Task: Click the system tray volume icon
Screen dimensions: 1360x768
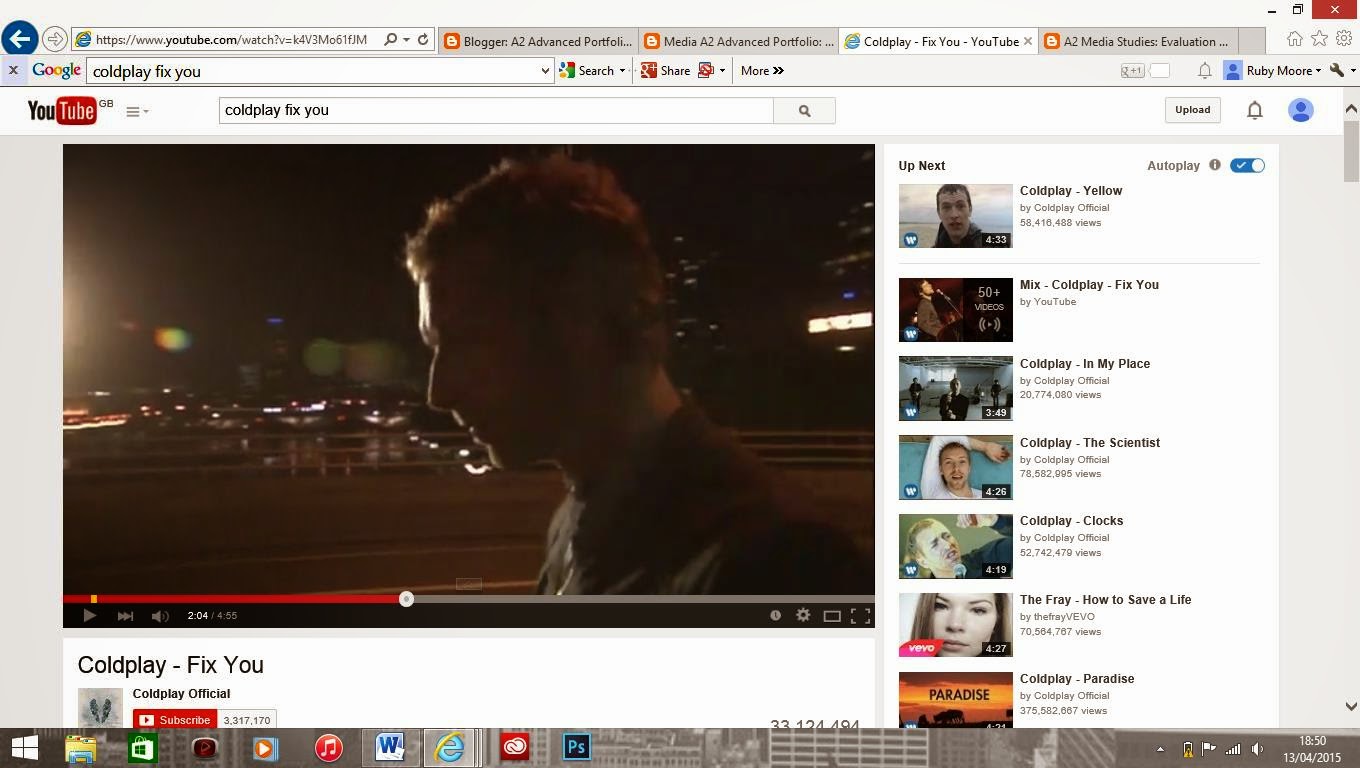Action: 1258,749
